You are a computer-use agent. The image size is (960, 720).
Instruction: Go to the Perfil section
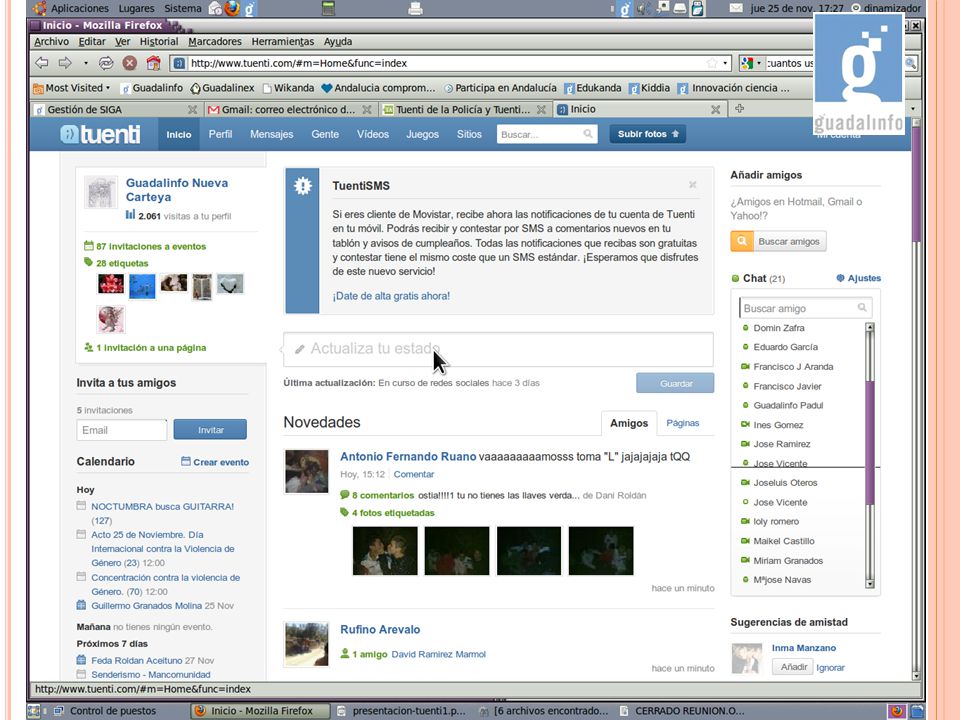(220, 134)
